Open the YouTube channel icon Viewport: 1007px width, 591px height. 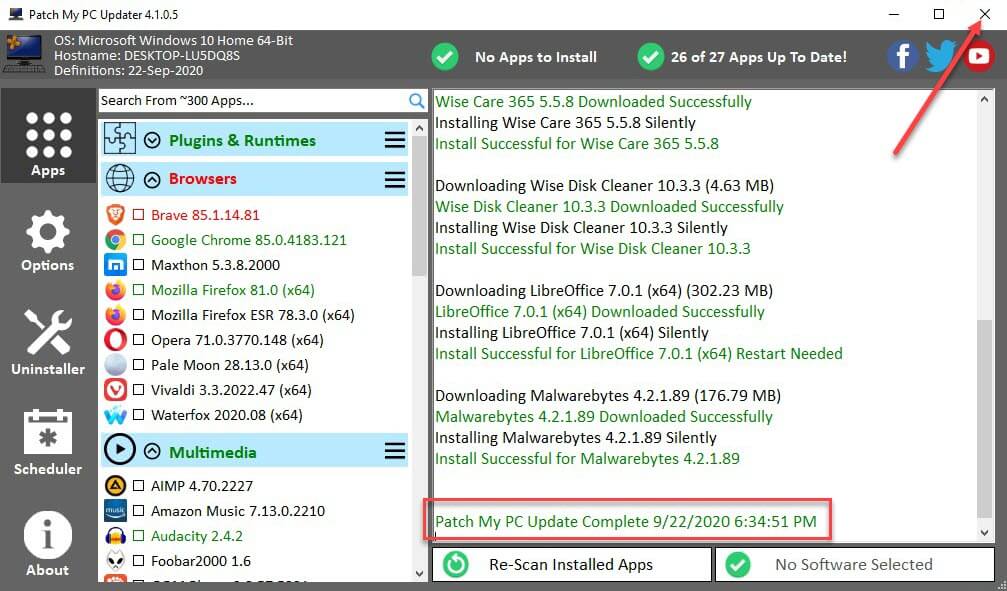[x=979, y=56]
